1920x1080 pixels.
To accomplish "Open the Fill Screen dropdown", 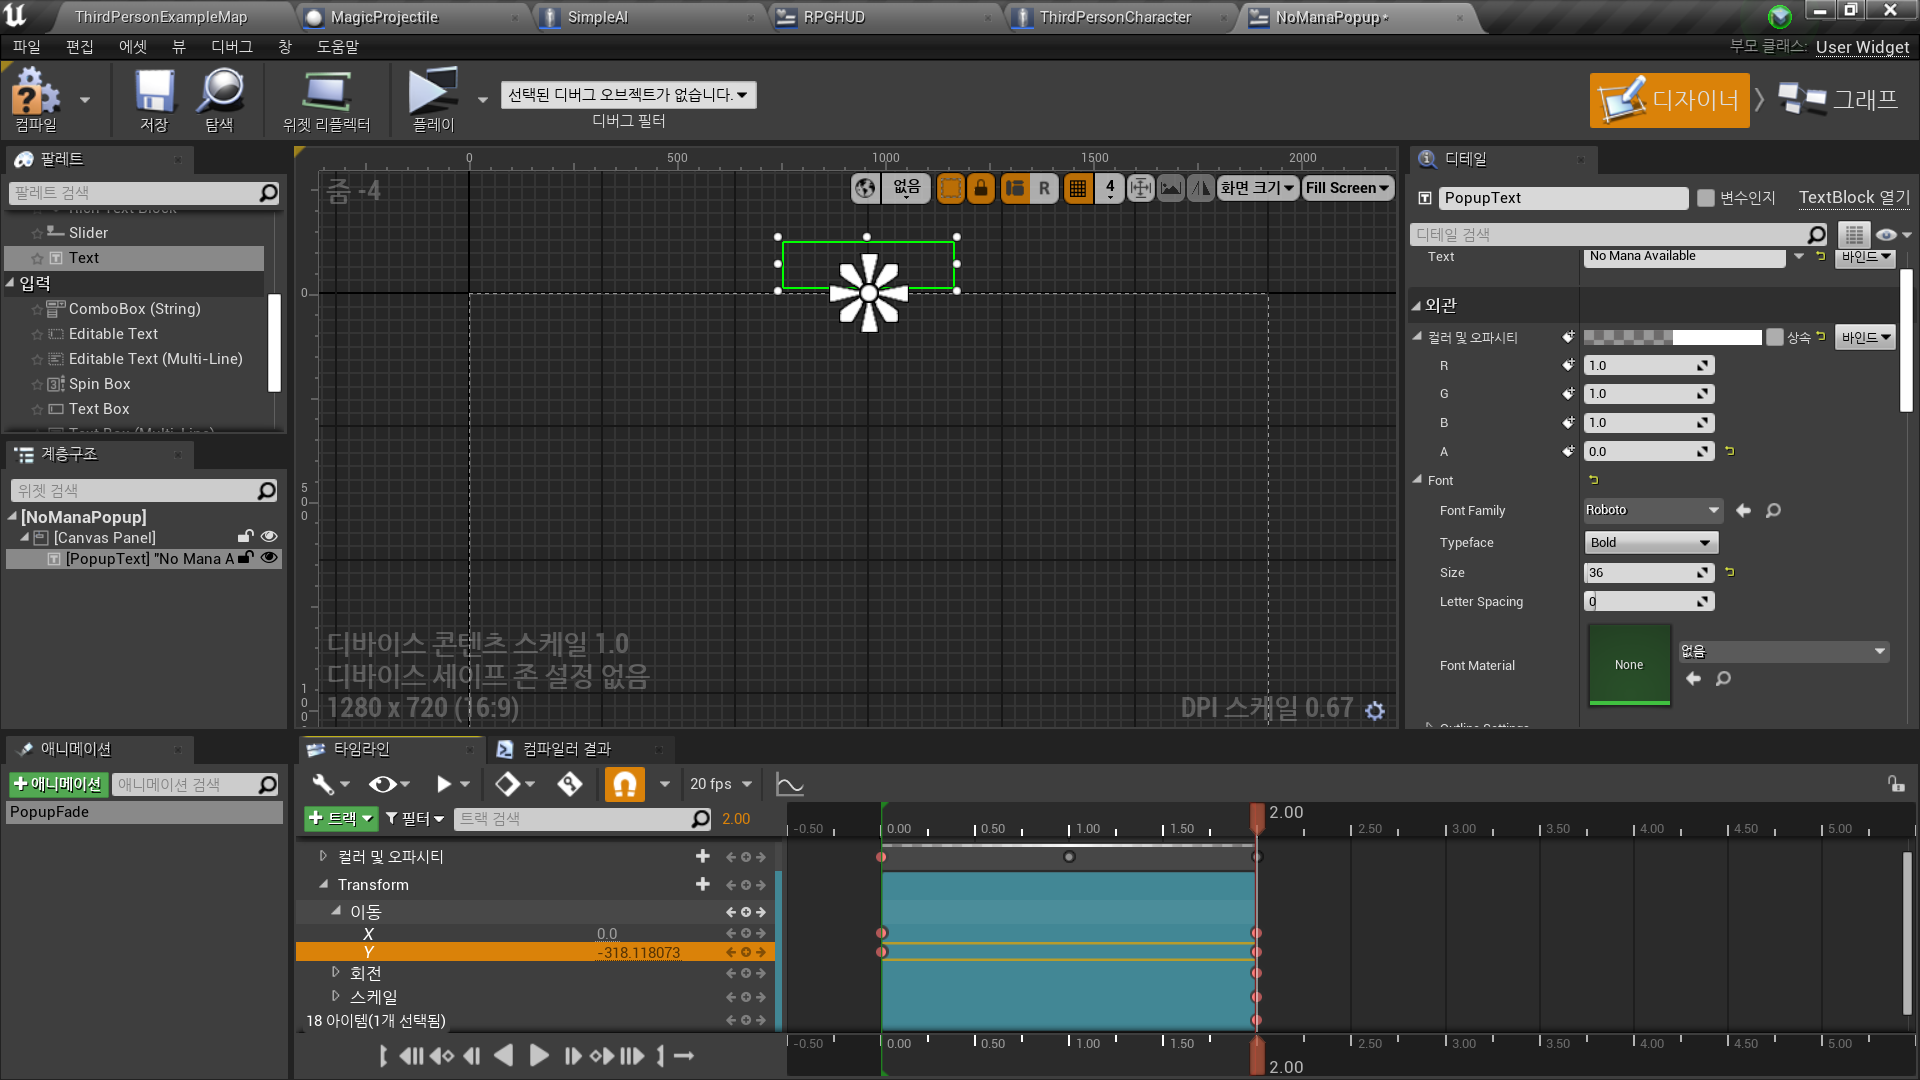I will point(1347,188).
